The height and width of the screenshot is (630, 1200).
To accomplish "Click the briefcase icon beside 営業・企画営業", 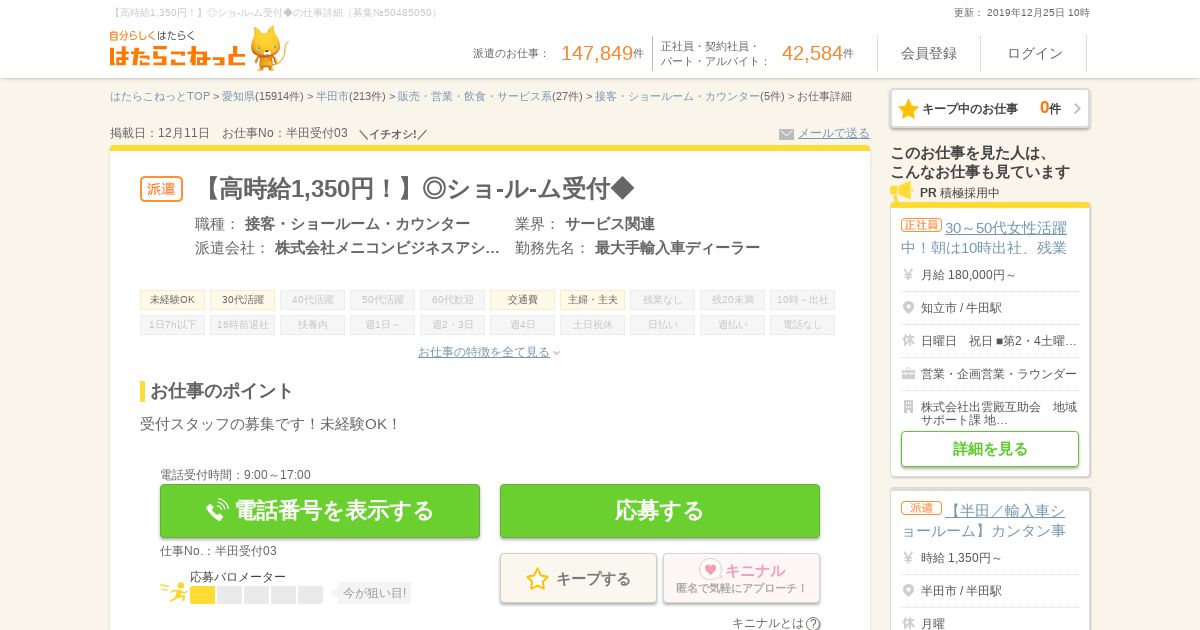I will tap(908, 374).
